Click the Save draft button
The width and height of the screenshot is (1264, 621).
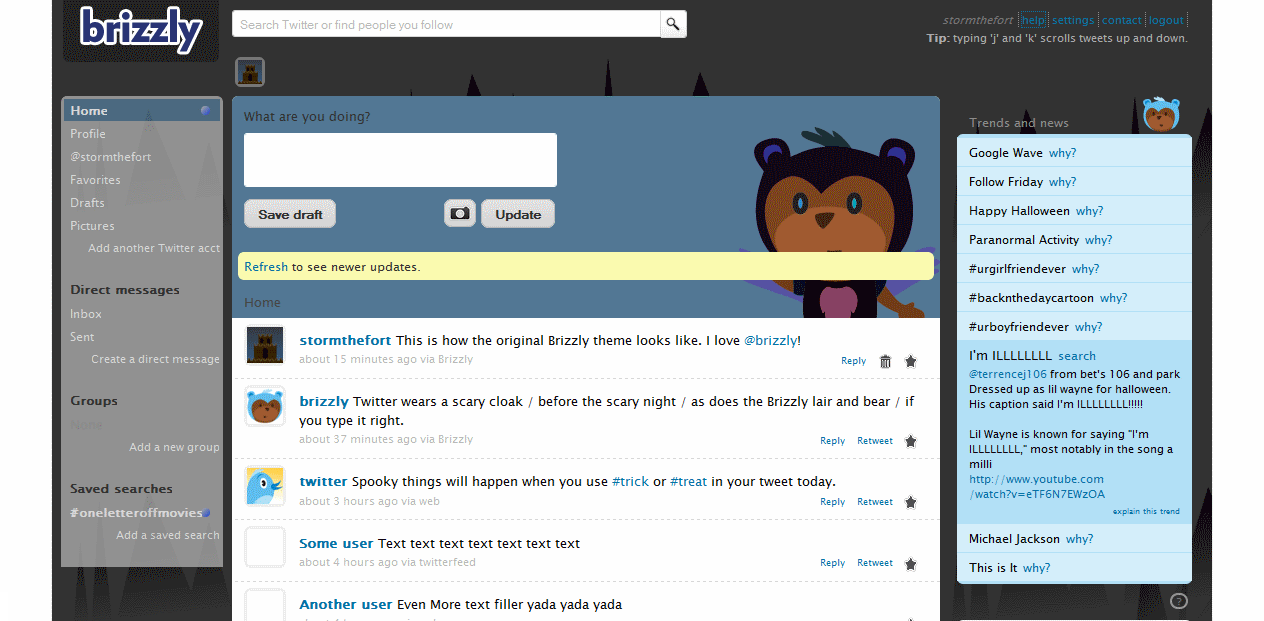(x=290, y=214)
